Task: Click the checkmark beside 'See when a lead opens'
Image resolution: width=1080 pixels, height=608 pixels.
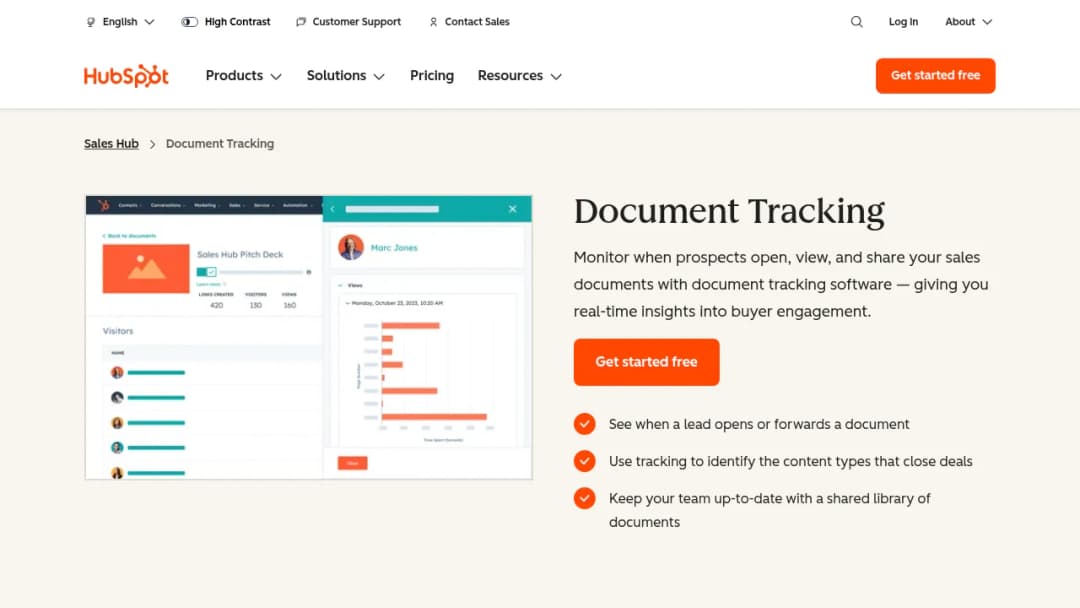Action: tap(584, 424)
